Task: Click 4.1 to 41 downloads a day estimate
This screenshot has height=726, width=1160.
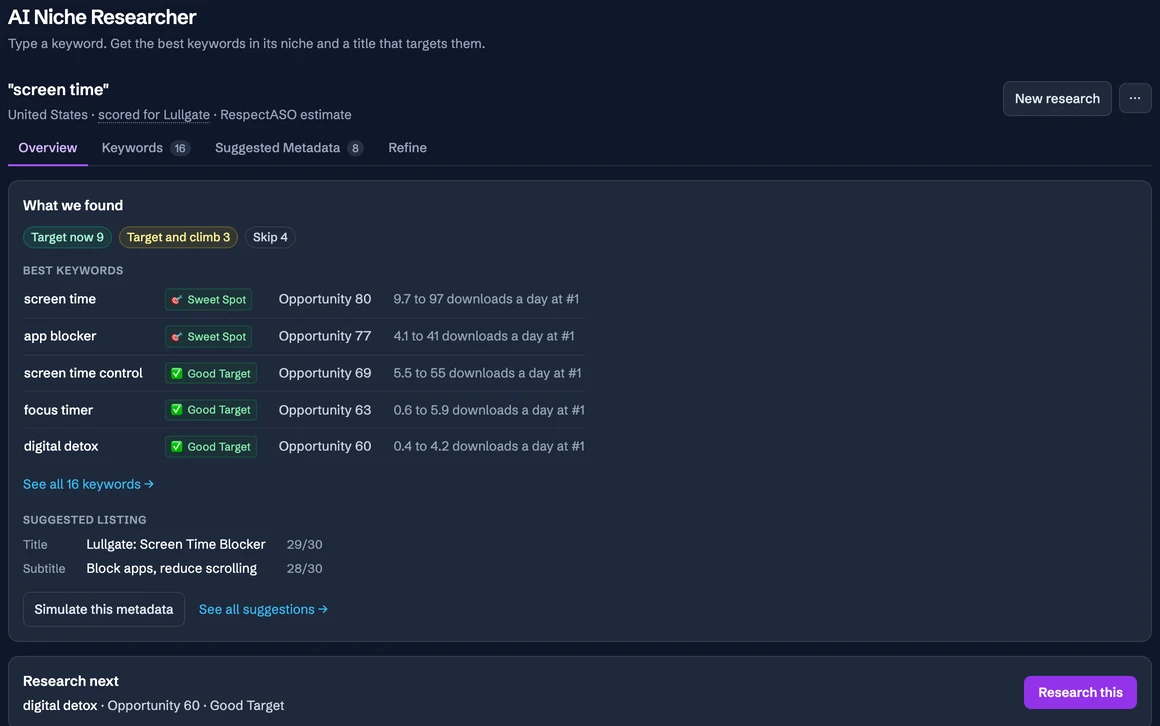Action: (x=484, y=336)
